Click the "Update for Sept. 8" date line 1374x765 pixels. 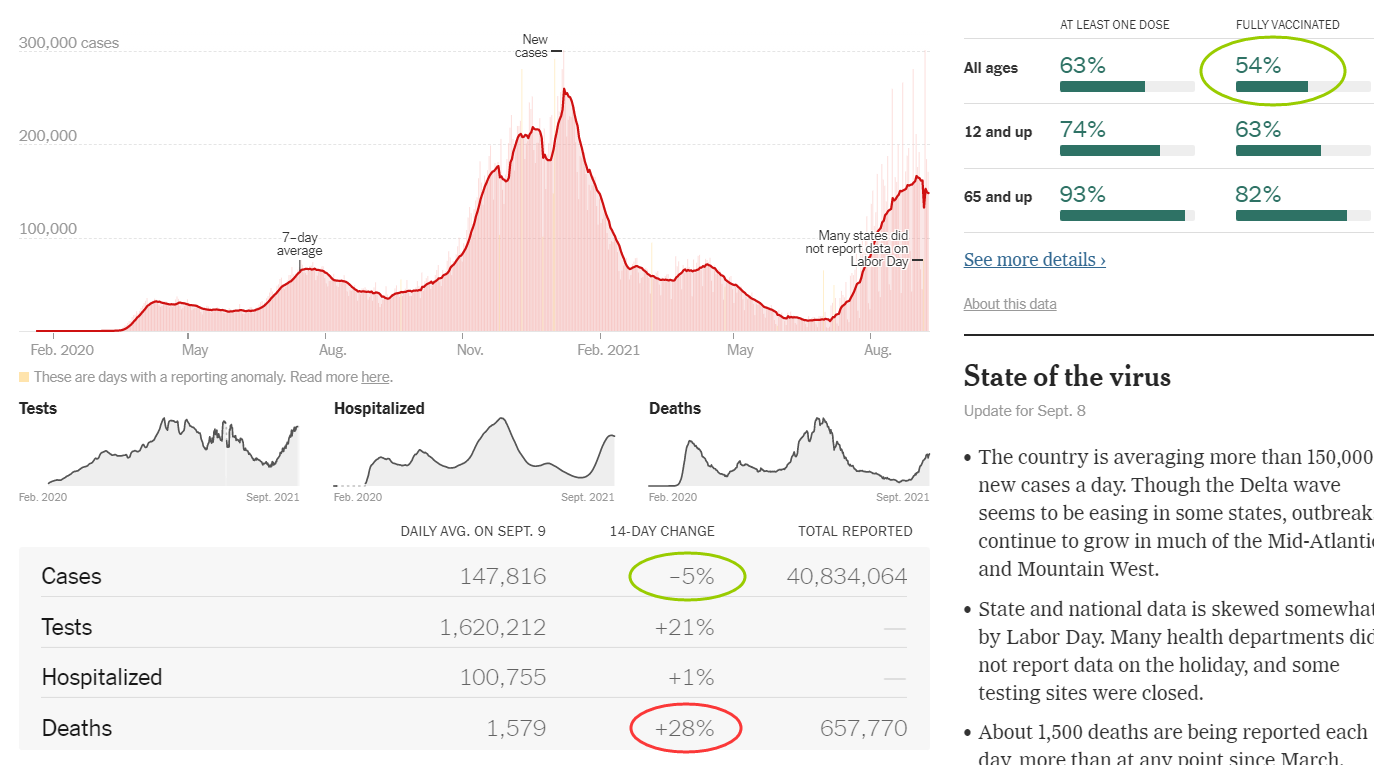click(1025, 411)
